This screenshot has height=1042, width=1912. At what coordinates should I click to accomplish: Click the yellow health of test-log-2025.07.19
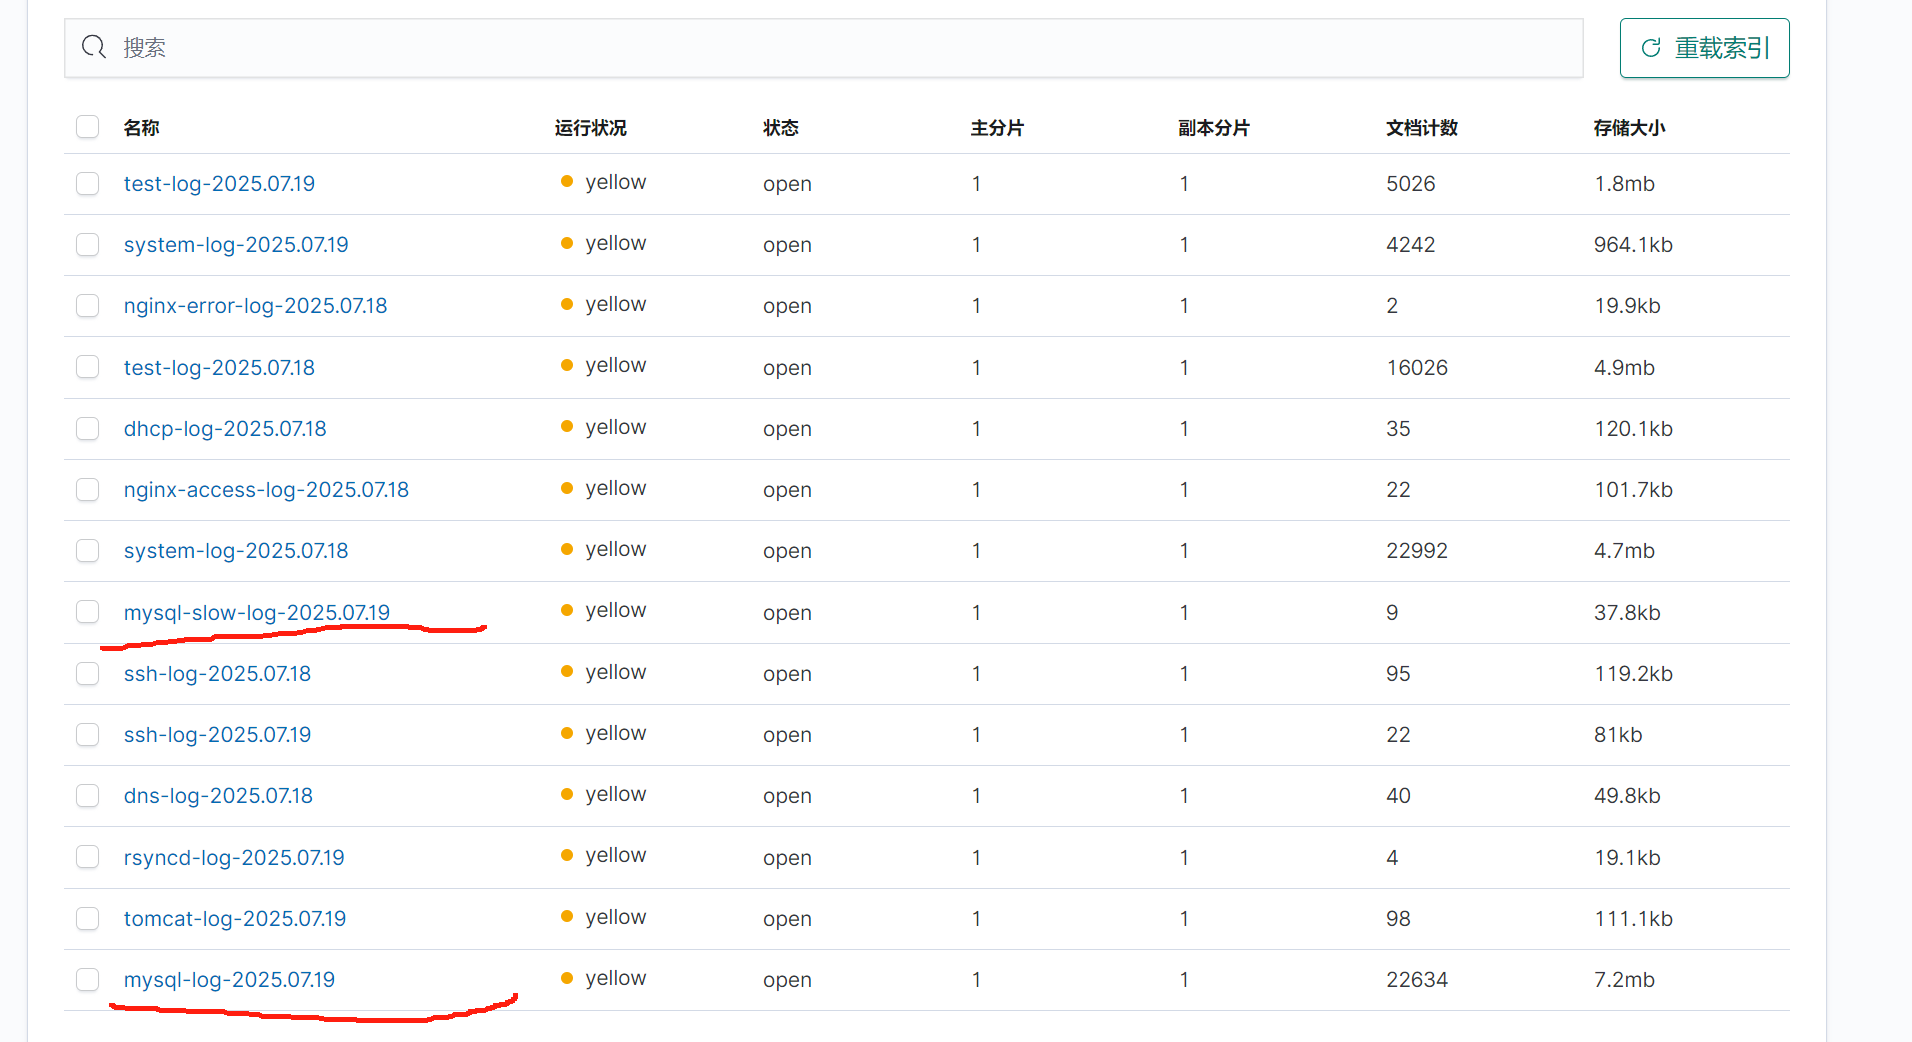[x=604, y=182]
